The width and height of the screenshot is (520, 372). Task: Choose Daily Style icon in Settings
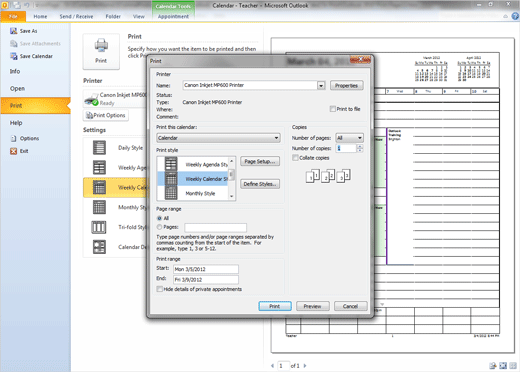[x=99, y=148]
